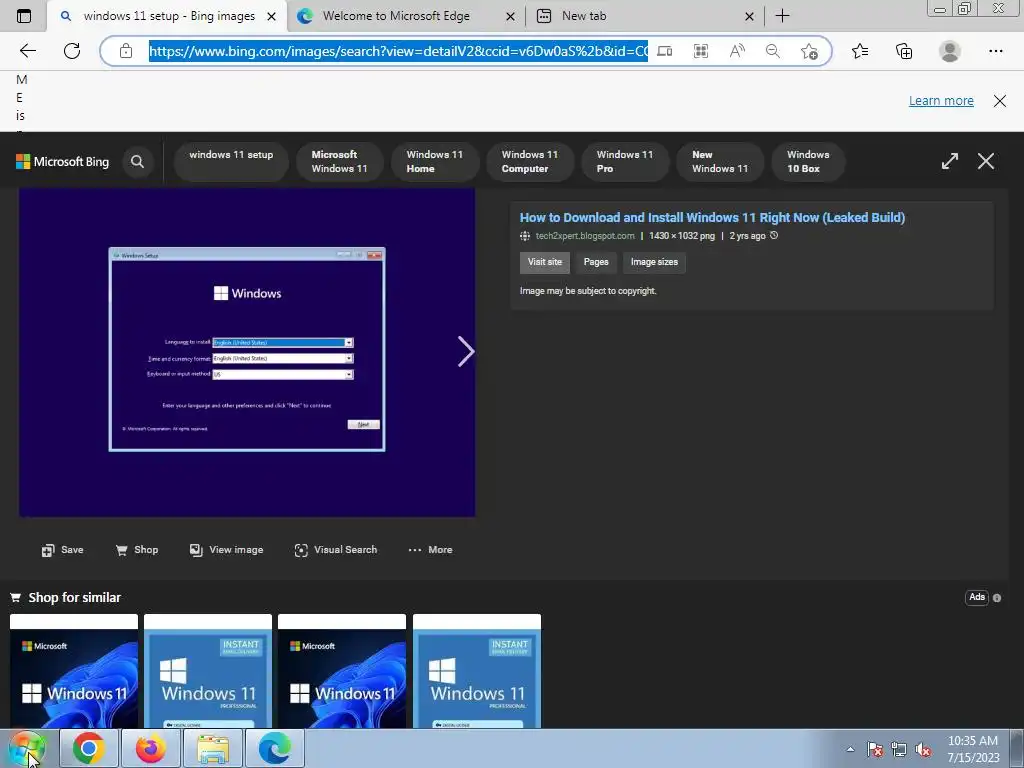This screenshot has width=1024, height=768.
Task: Dismiss the notification bar with X
Action: tap(999, 101)
